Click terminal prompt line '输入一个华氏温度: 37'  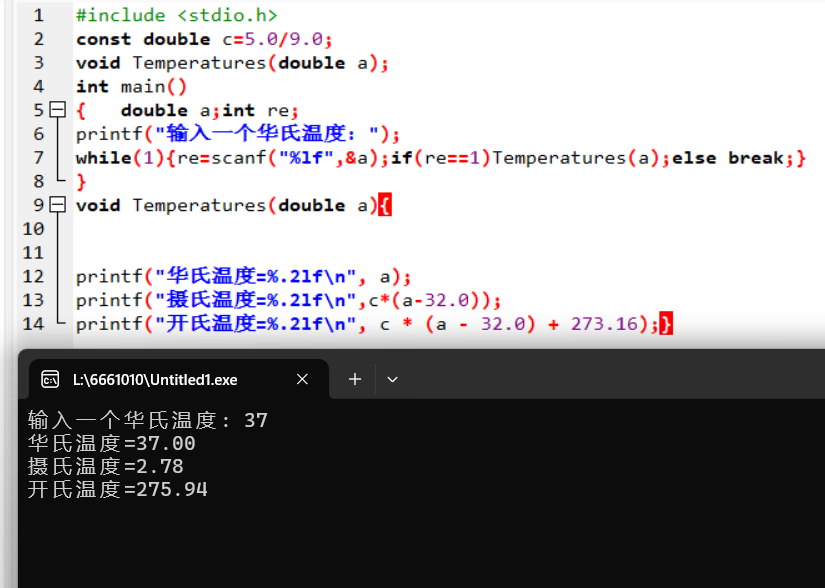148,420
